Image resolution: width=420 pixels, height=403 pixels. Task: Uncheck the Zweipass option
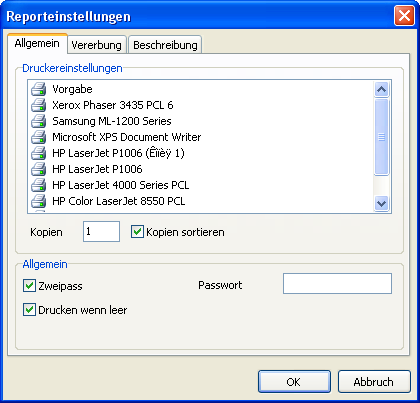tap(29, 286)
